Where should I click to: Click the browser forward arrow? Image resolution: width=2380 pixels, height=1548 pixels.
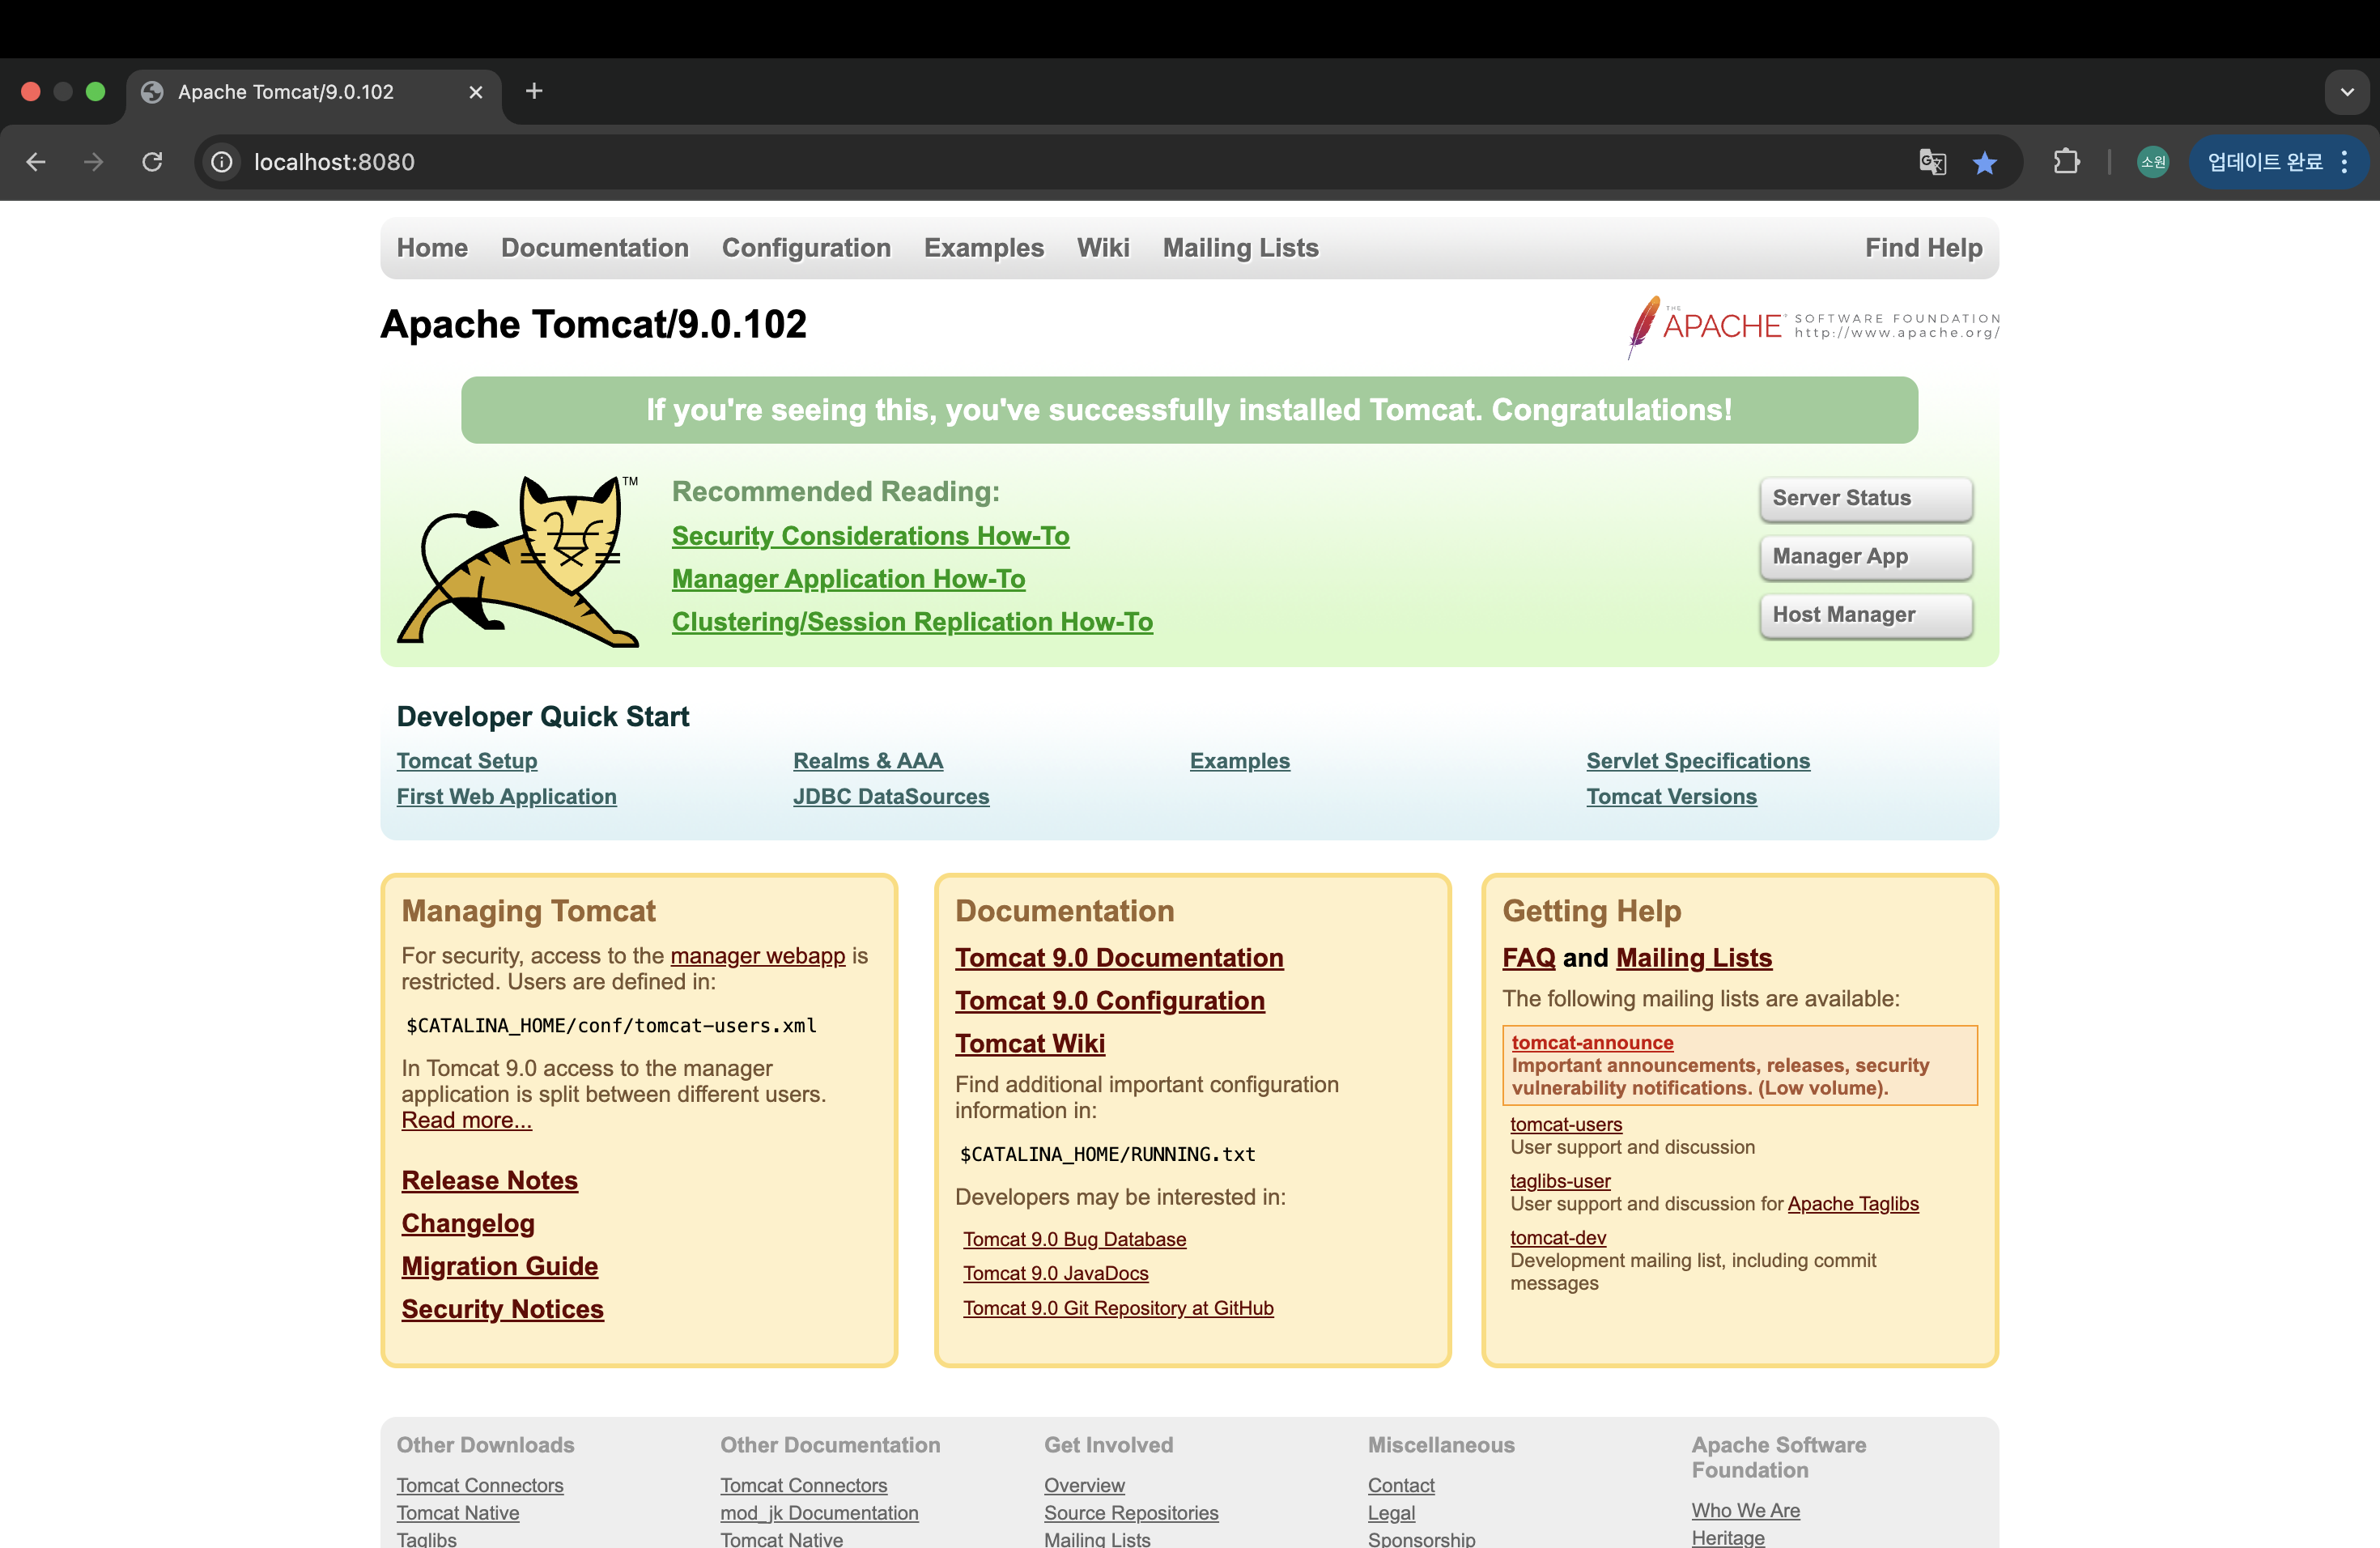(94, 162)
